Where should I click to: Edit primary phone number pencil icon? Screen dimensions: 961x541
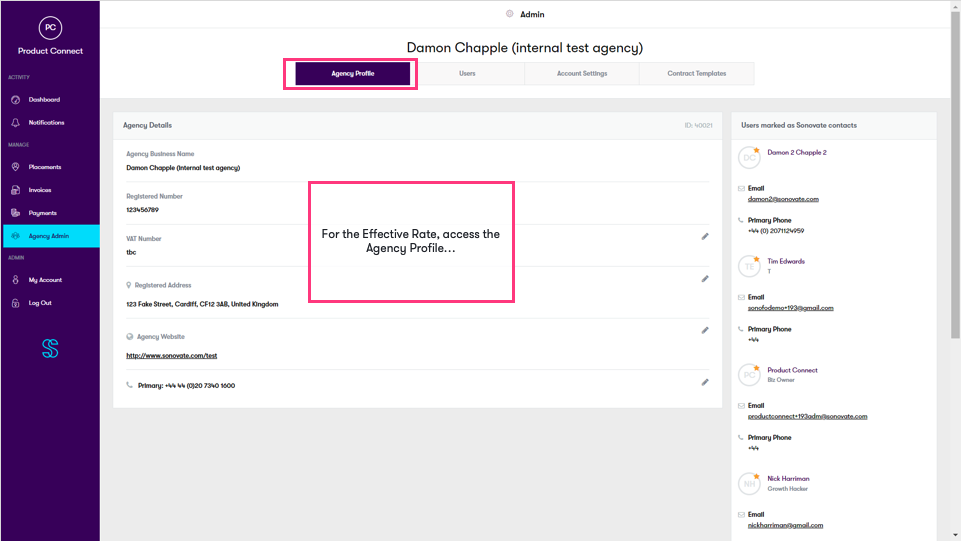coord(705,382)
